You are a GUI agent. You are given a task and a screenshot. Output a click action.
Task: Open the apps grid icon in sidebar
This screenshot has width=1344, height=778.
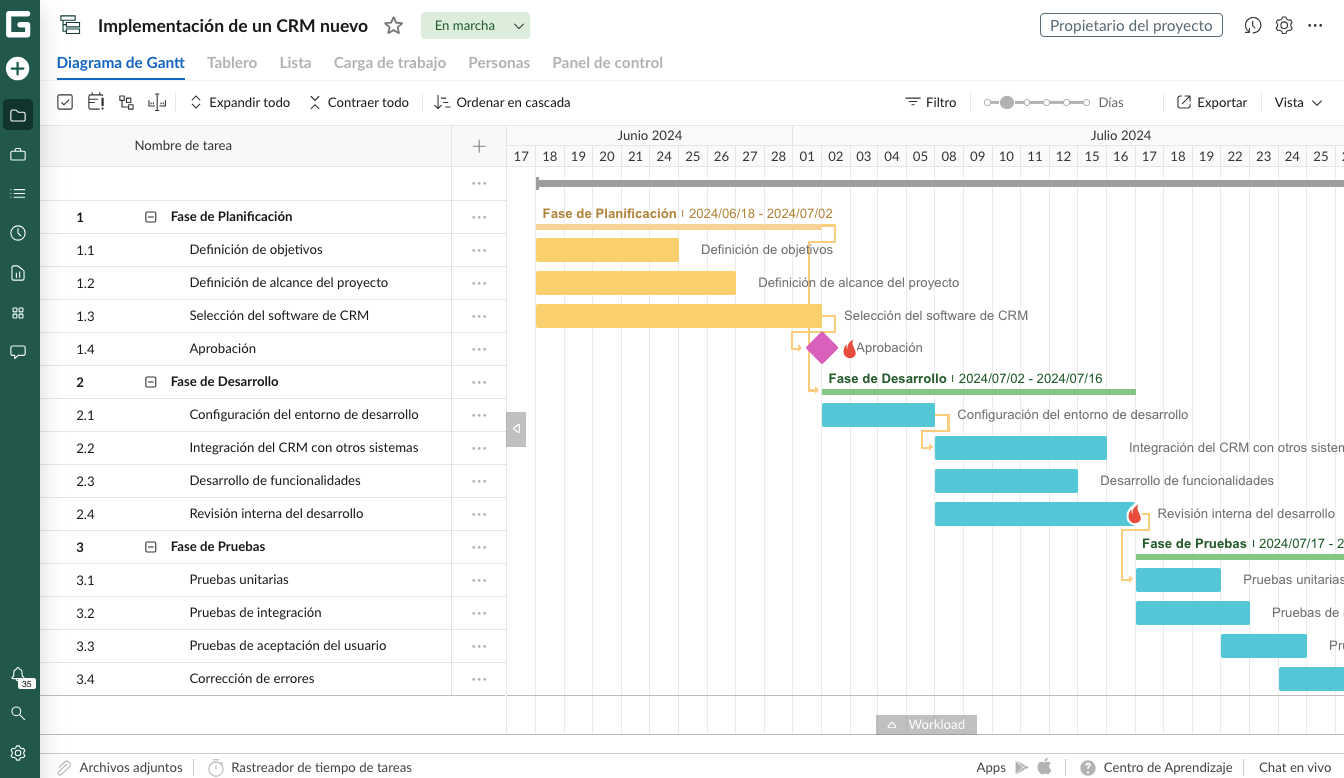(18, 313)
